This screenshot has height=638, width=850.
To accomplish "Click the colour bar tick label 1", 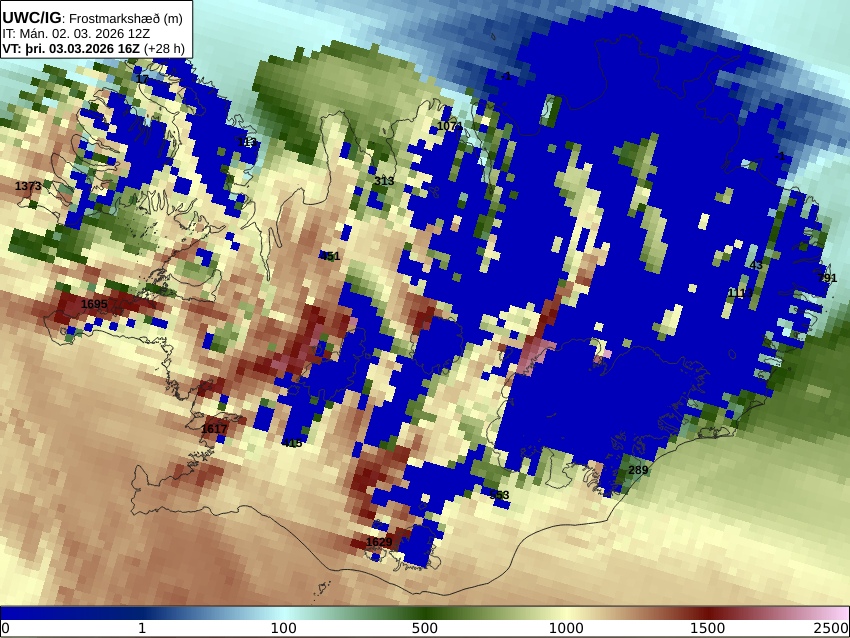I will 142,628.
